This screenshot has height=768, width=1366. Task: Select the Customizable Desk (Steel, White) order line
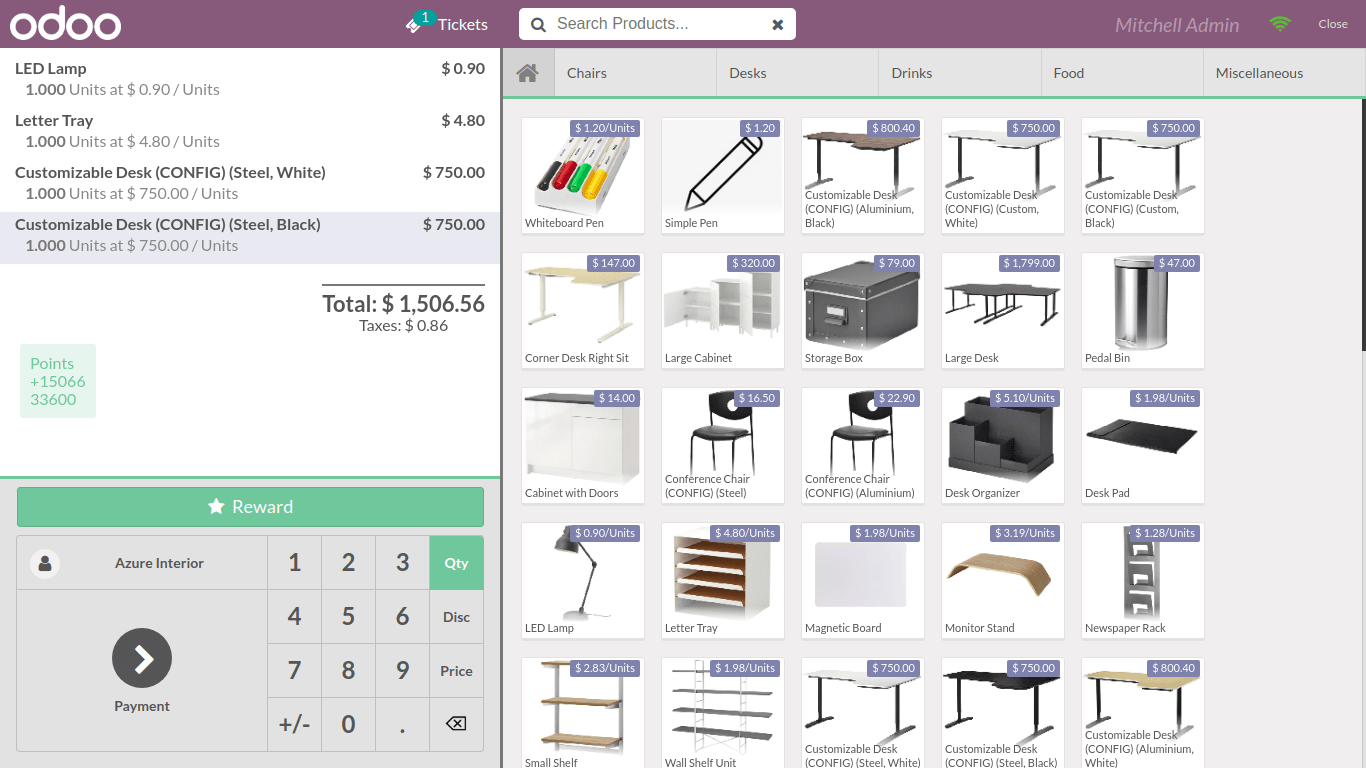tap(250, 182)
